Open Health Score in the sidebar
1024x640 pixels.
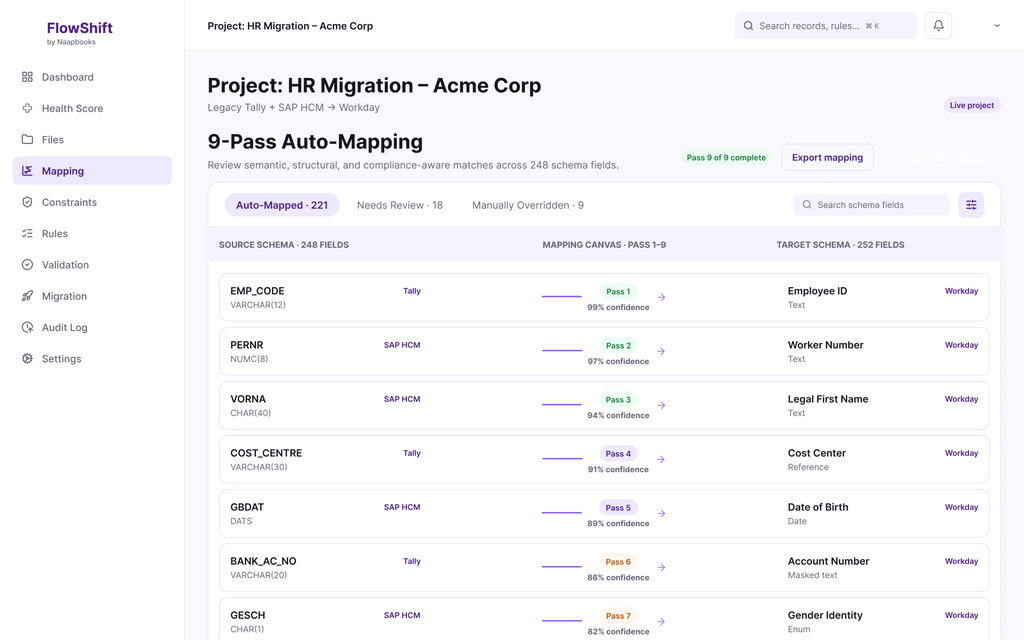point(92,108)
